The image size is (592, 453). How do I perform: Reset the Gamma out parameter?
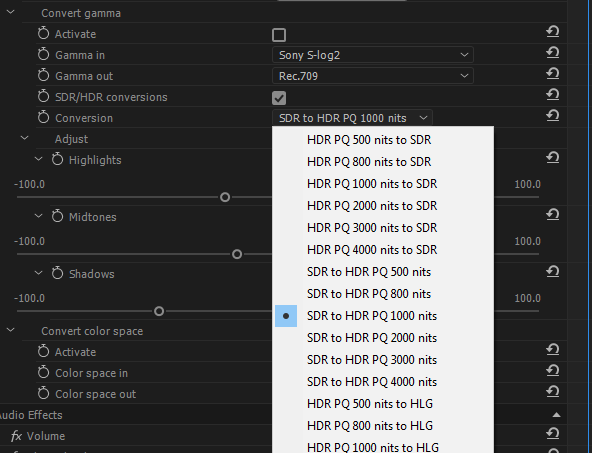[553, 73]
